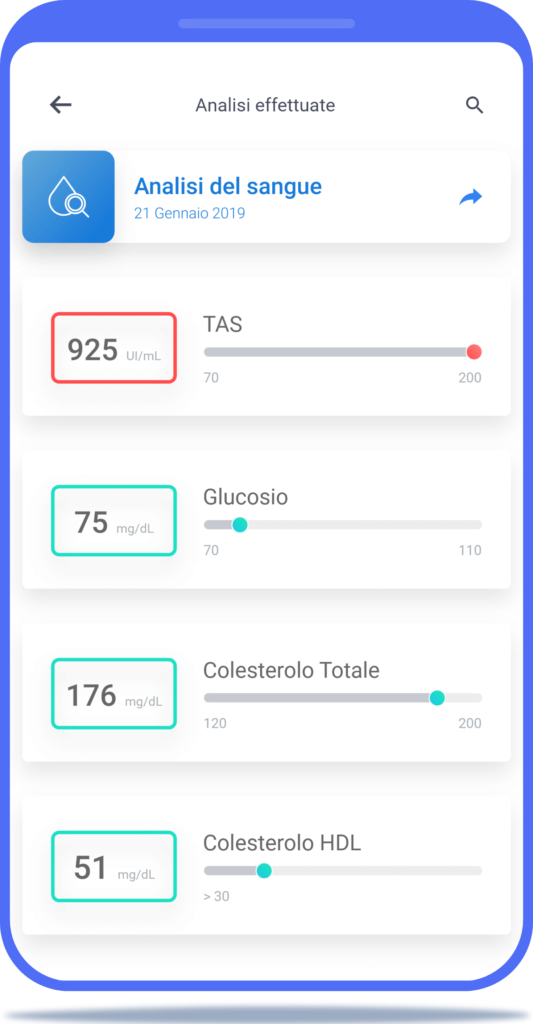Select the Colesterolo HDL slider knob
The height and width of the screenshot is (1024, 533).
click(x=264, y=871)
